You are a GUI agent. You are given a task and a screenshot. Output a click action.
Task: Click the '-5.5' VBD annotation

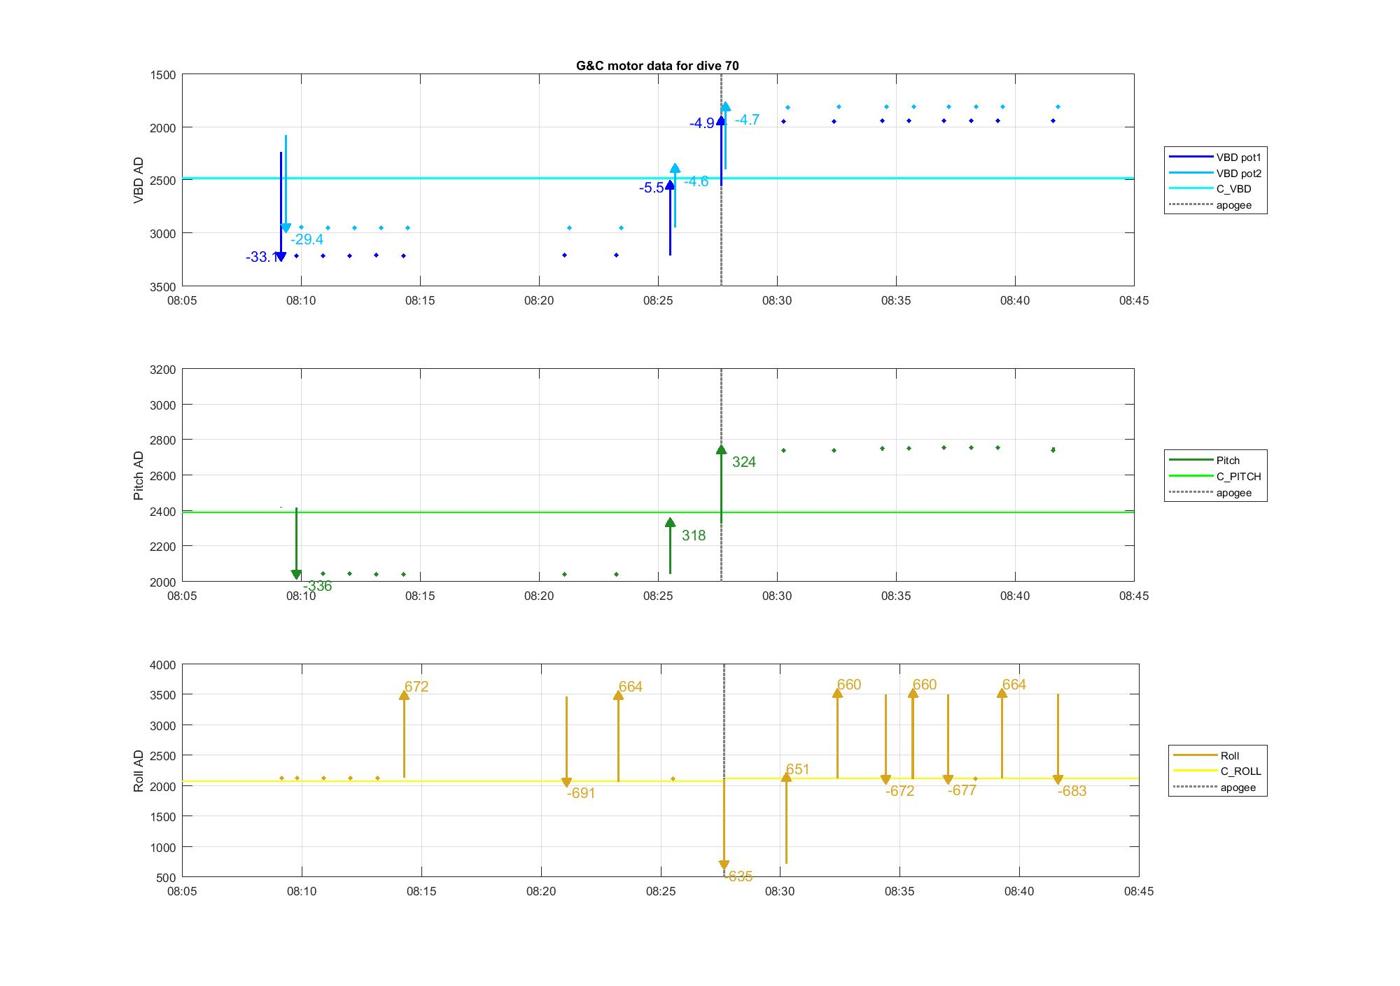651,187
